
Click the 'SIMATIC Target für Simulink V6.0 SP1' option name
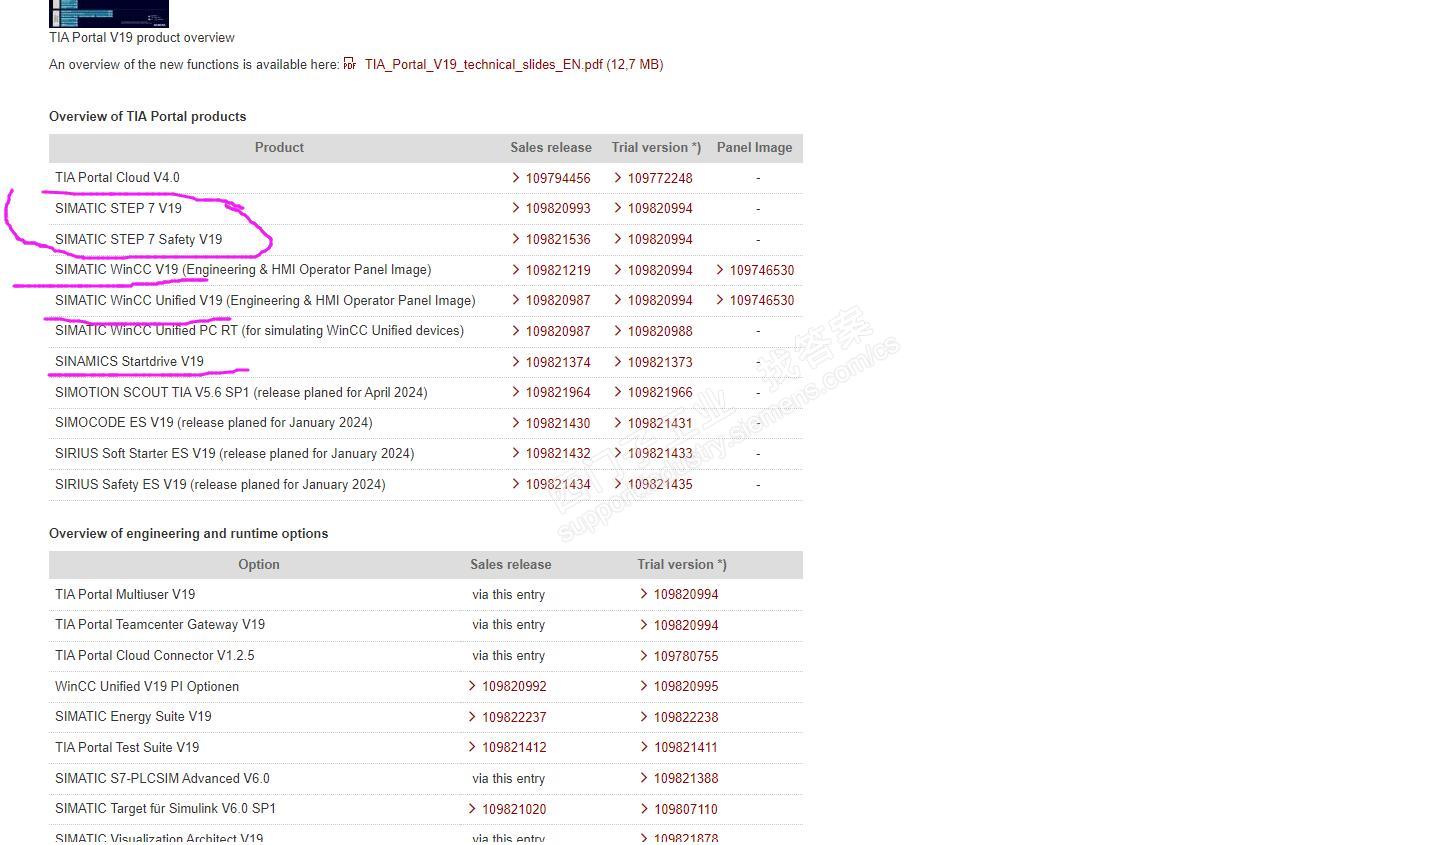pos(165,808)
